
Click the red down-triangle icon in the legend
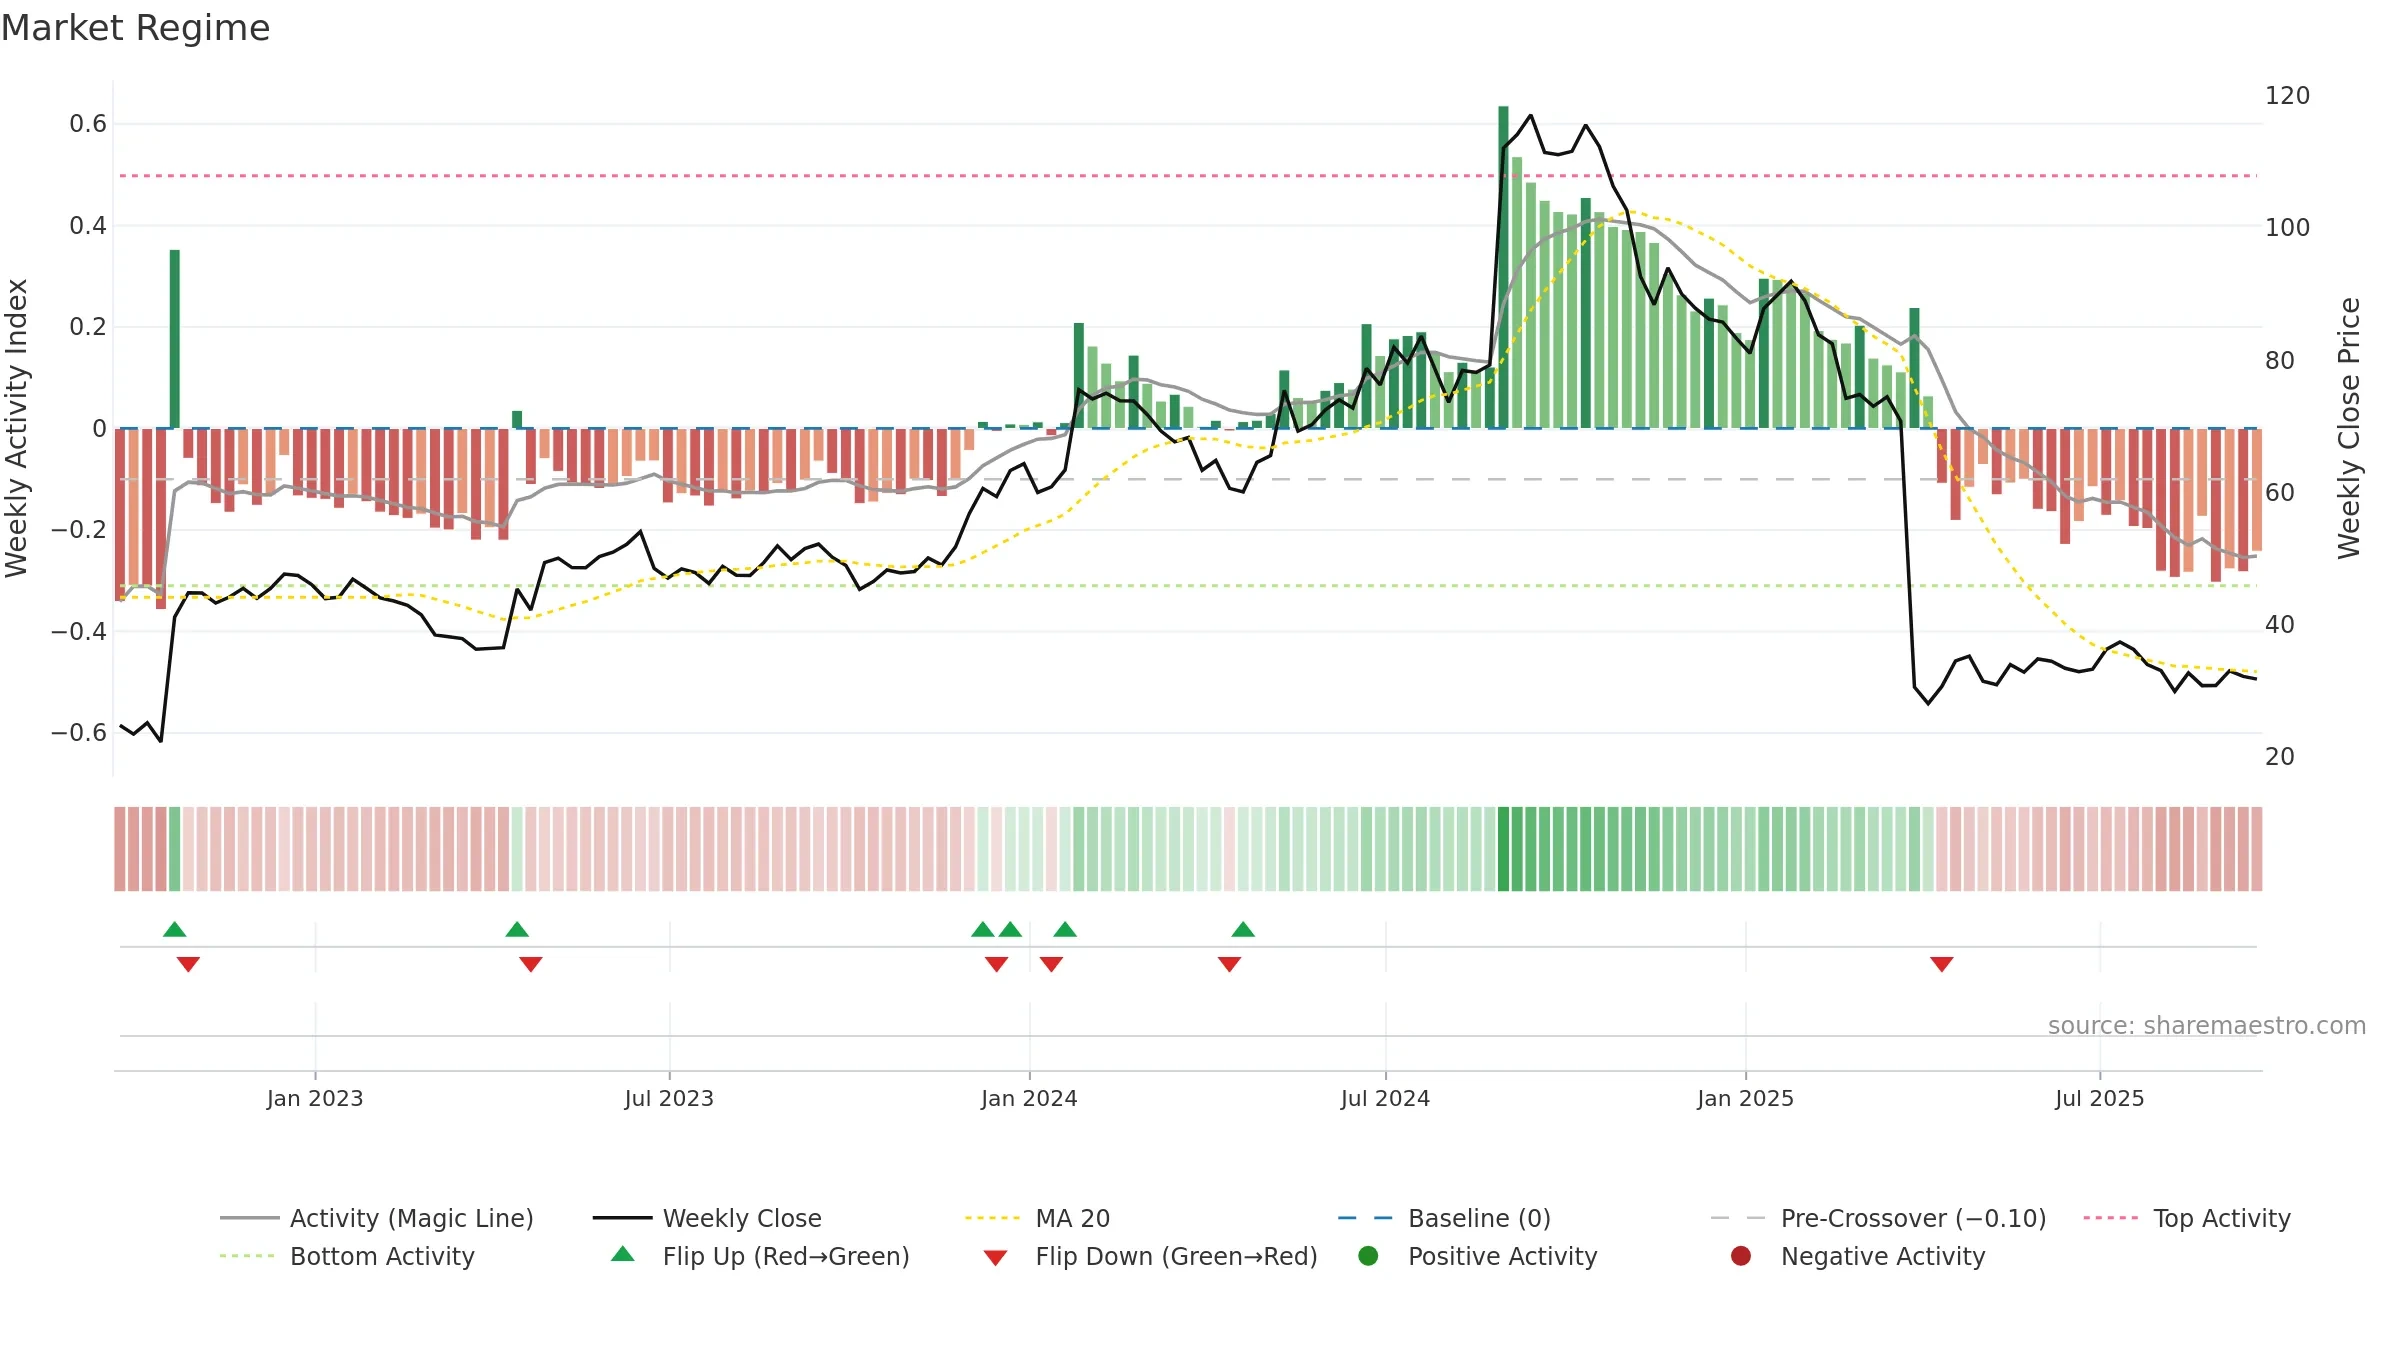click(995, 1258)
